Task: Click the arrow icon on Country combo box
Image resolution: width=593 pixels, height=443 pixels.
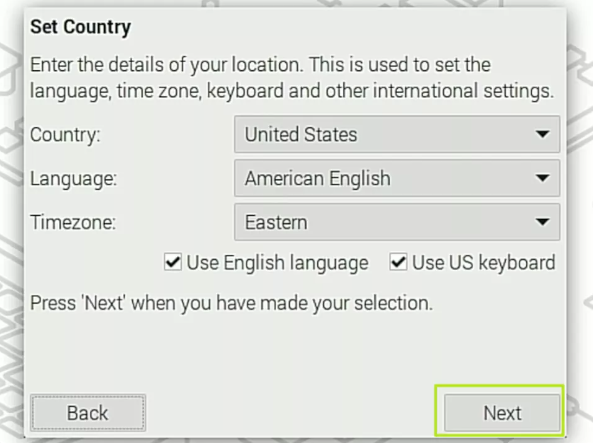Action: tap(542, 134)
